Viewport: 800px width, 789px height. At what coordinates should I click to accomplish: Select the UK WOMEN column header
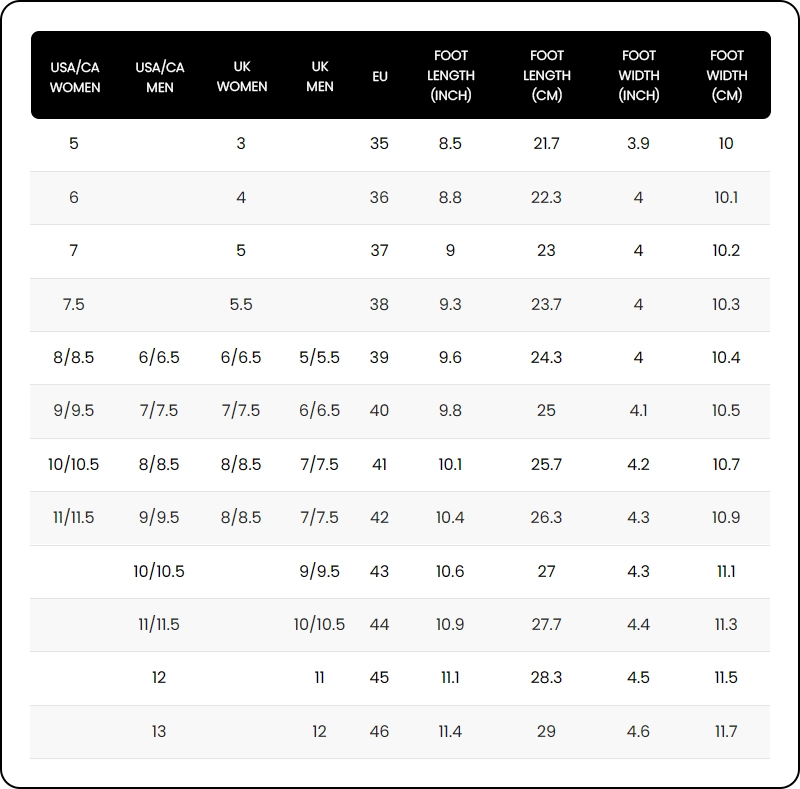point(241,77)
